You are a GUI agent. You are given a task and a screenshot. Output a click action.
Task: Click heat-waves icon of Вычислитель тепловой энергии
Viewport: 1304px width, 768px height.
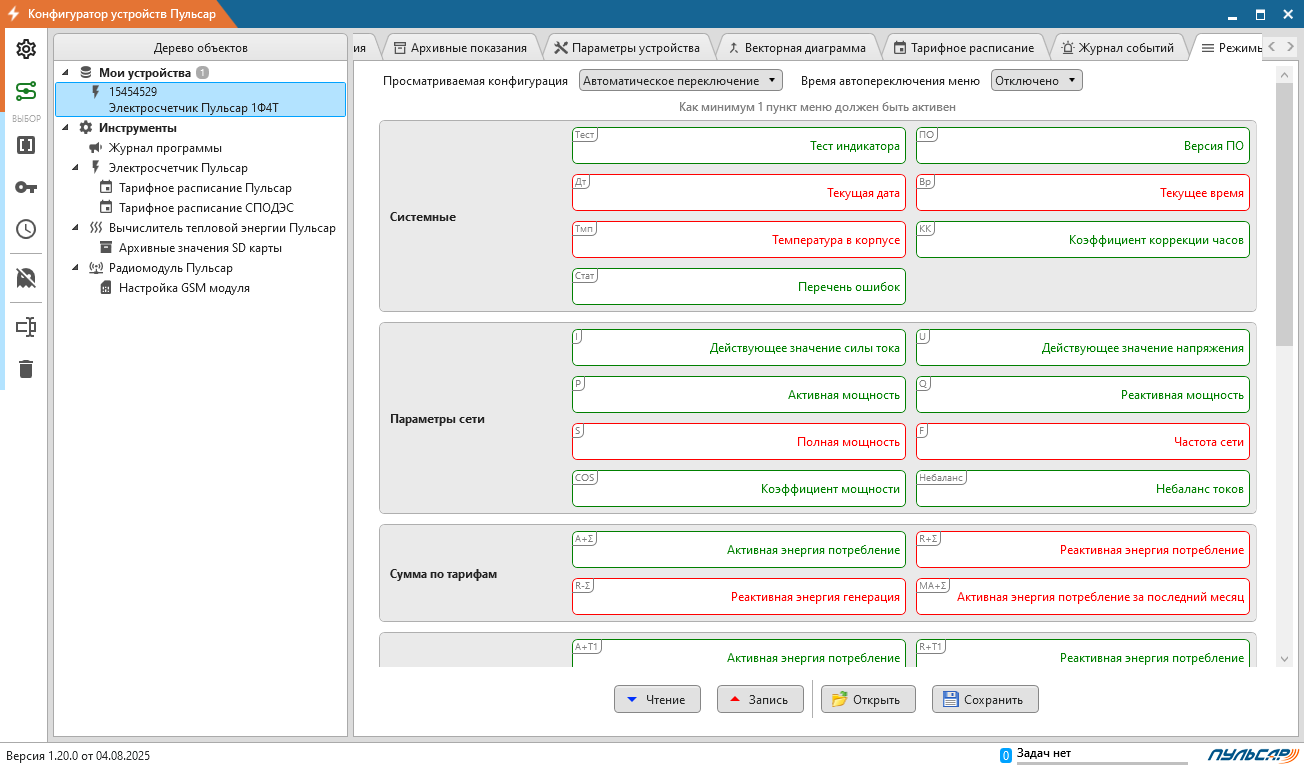coord(96,228)
